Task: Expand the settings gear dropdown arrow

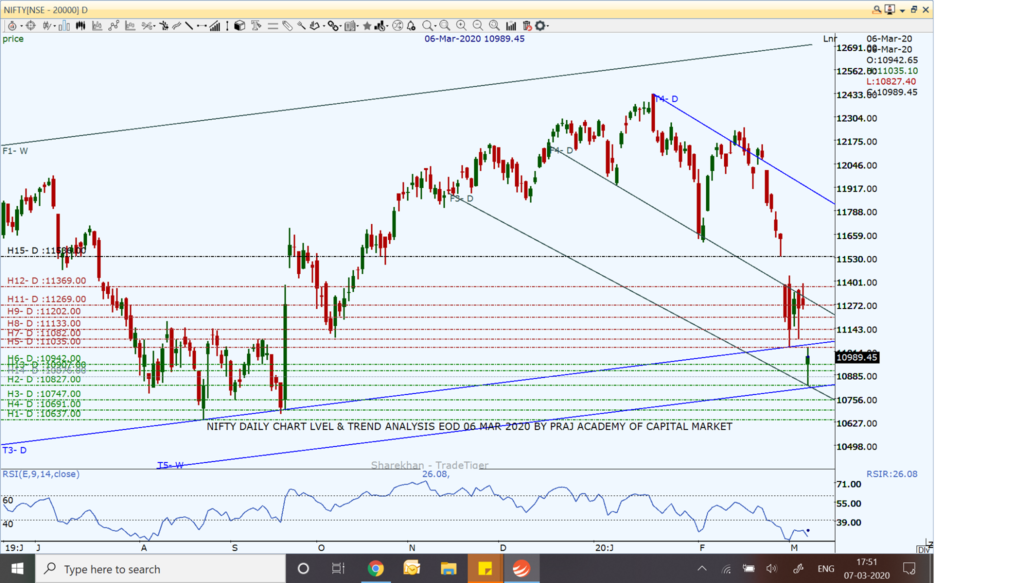Action: click(x=548, y=26)
